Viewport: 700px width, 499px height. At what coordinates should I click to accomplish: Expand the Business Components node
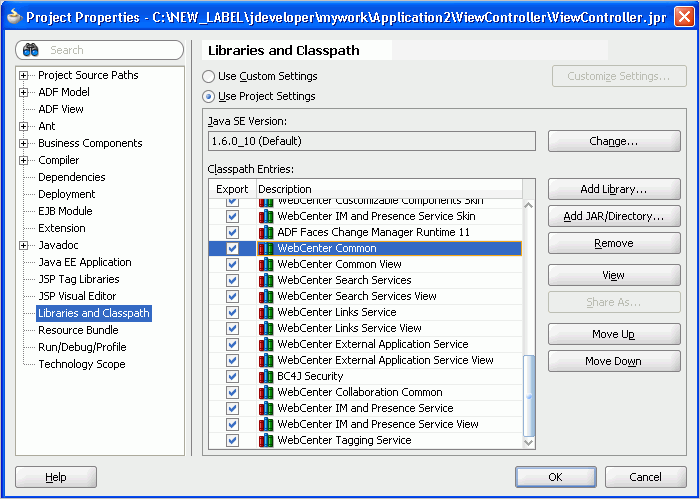click(x=24, y=143)
